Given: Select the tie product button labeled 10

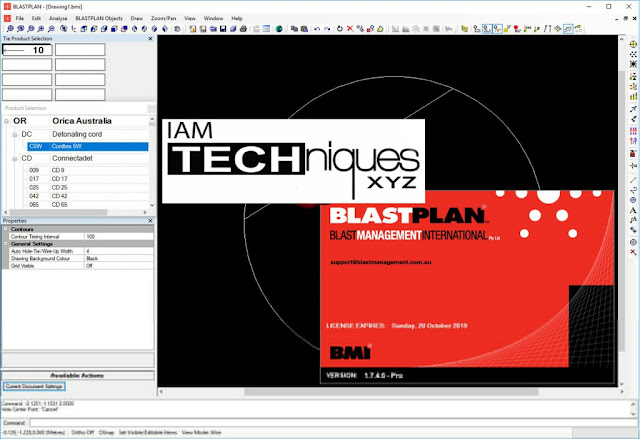Looking at the screenshot, I should pos(27,50).
